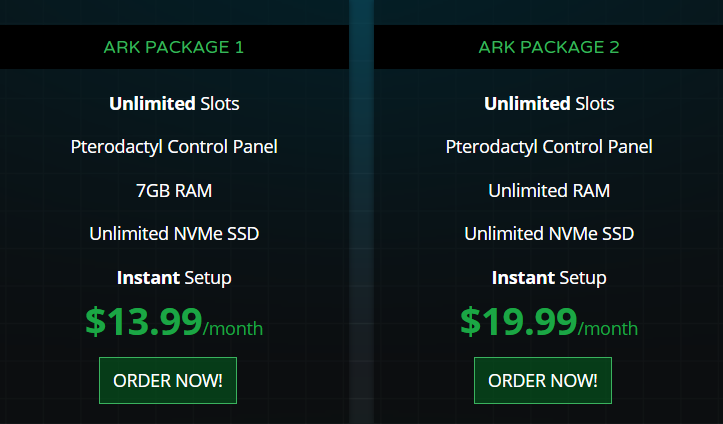The height and width of the screenshot is (424, 723).
Task: Click the $13.99 price figure
Action: 143,321
